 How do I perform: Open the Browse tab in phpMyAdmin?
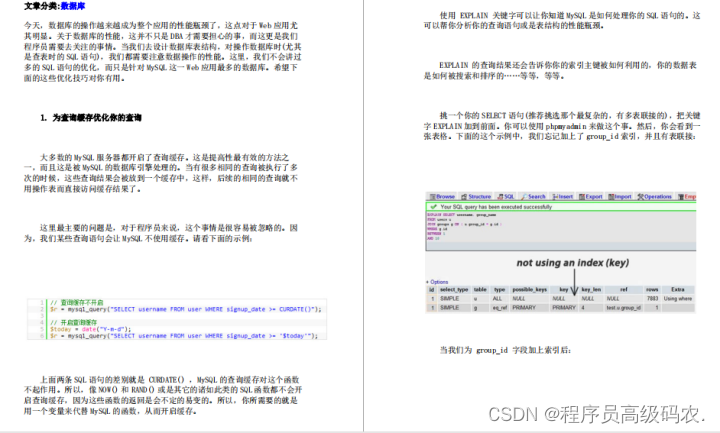pos(442,197)
